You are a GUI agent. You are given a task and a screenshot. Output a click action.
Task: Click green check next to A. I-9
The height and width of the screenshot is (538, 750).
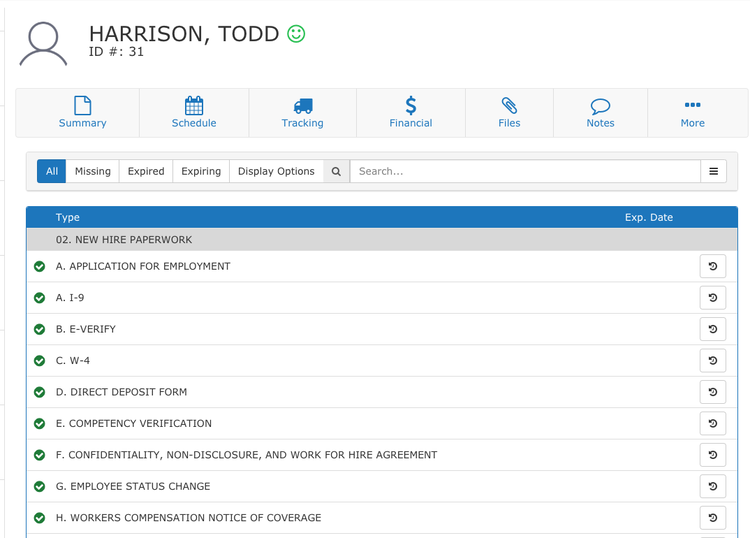pos(40,298)
